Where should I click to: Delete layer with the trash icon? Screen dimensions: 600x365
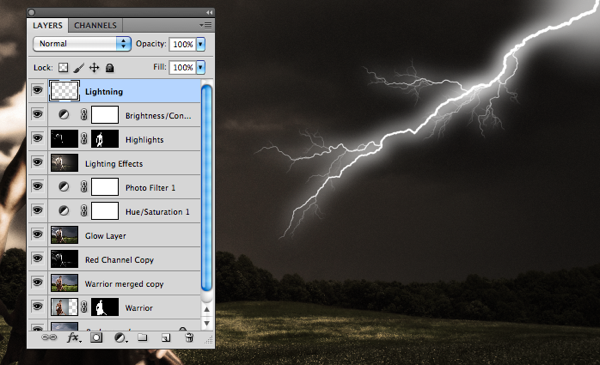pos(189,338)
